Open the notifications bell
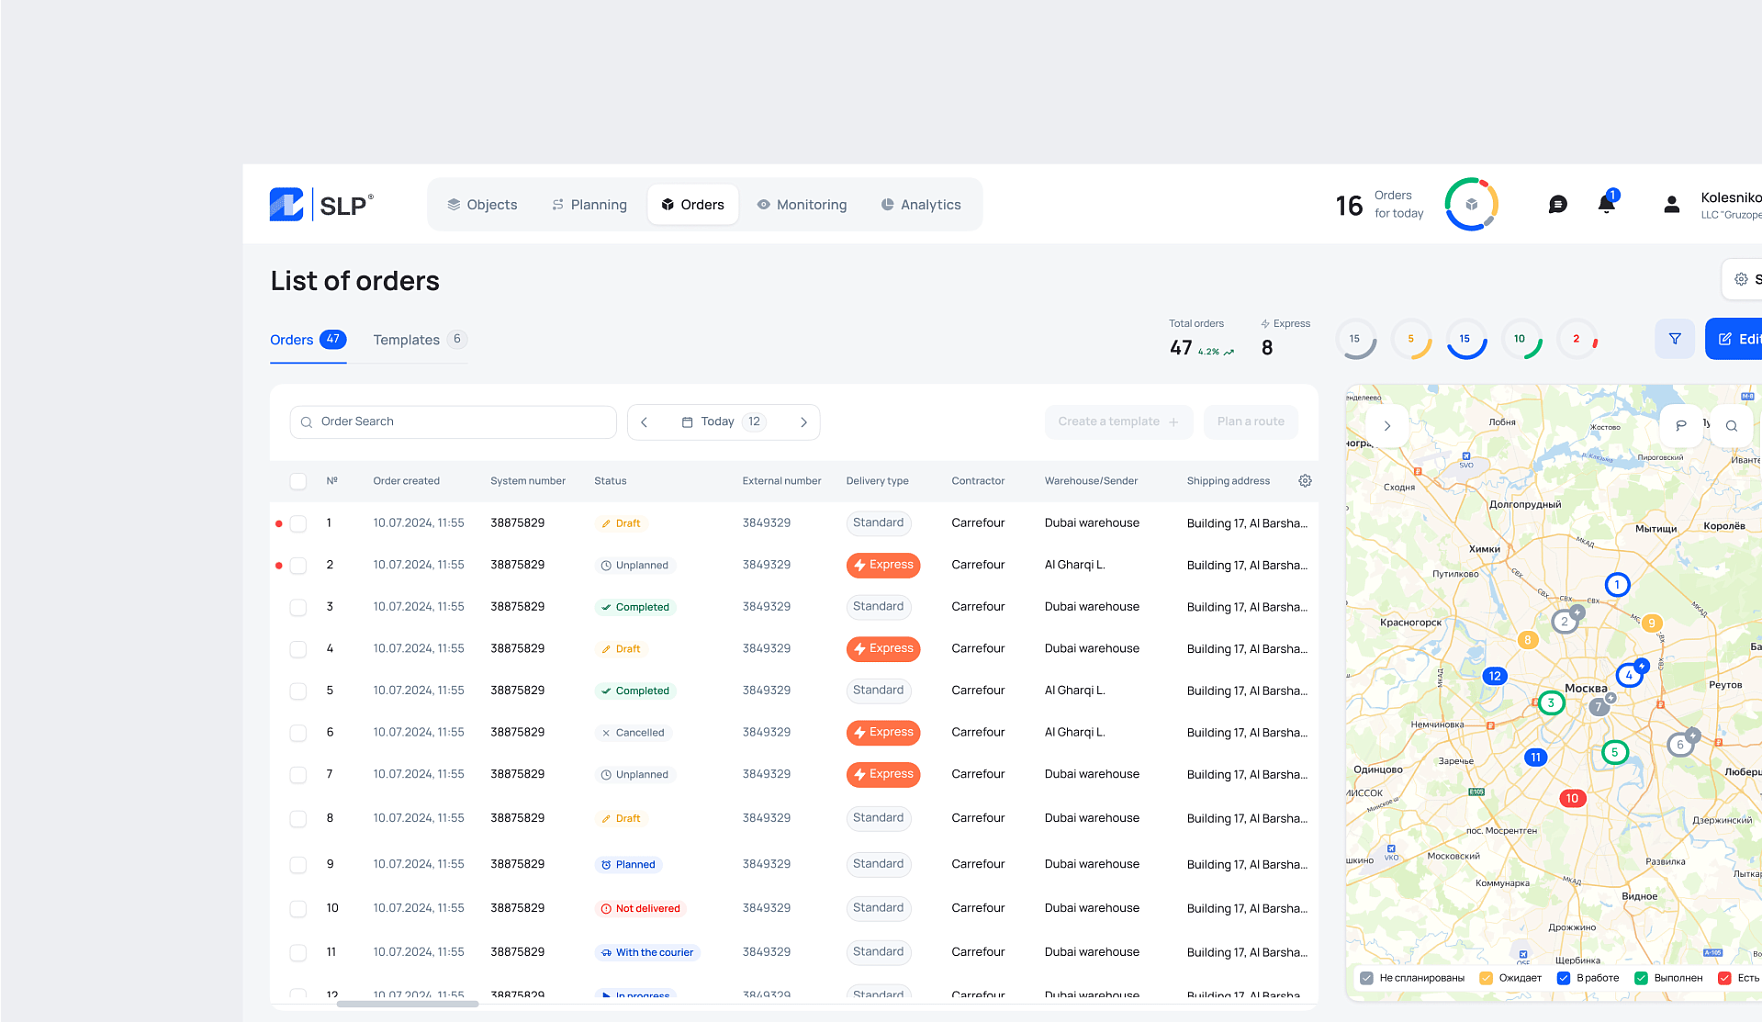This screenshot has width=1762, height=1022. pyautogui.click(x=1606, y=203)
